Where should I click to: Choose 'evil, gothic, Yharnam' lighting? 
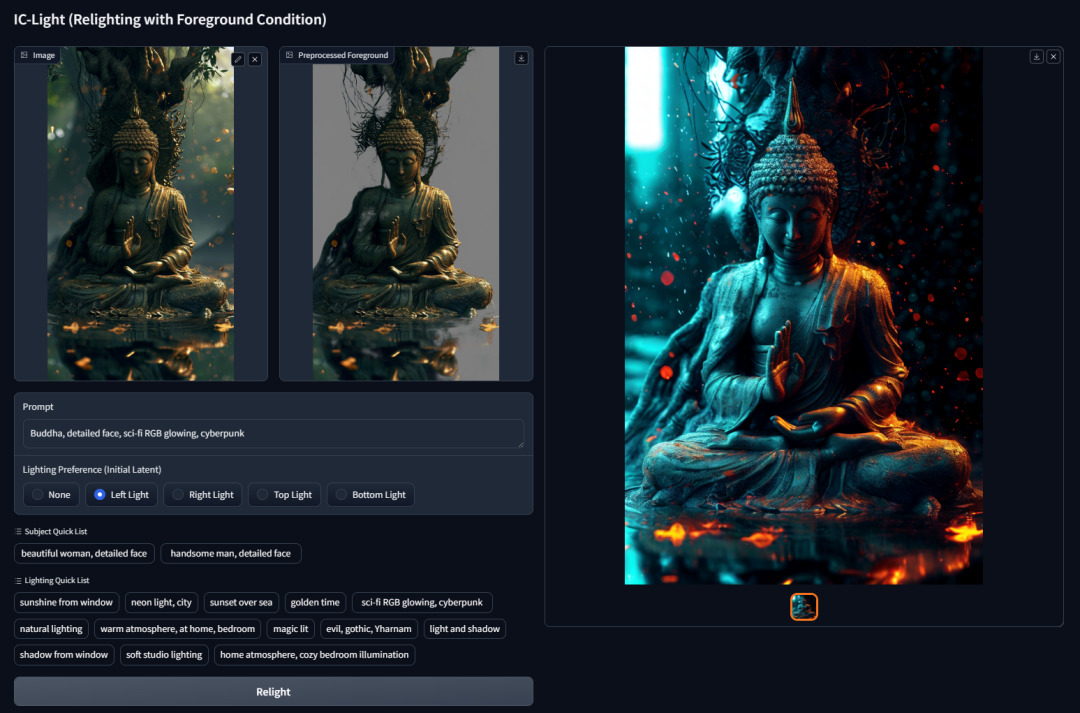[368, 629]
